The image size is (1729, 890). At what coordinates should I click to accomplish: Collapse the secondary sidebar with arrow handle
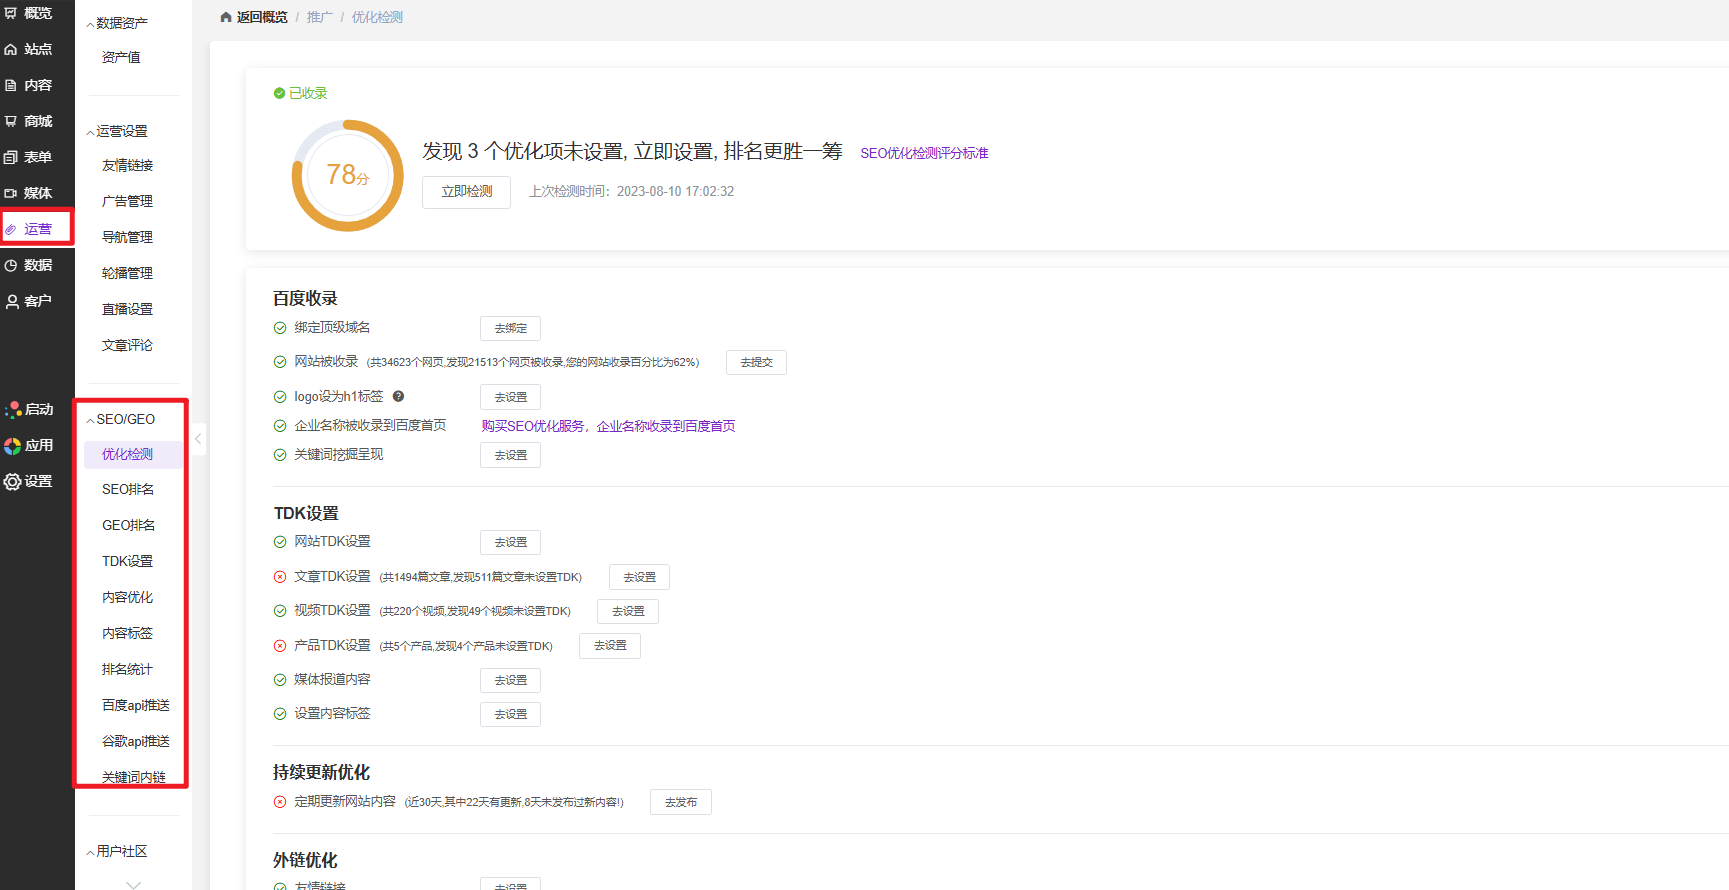coord(198,438)
